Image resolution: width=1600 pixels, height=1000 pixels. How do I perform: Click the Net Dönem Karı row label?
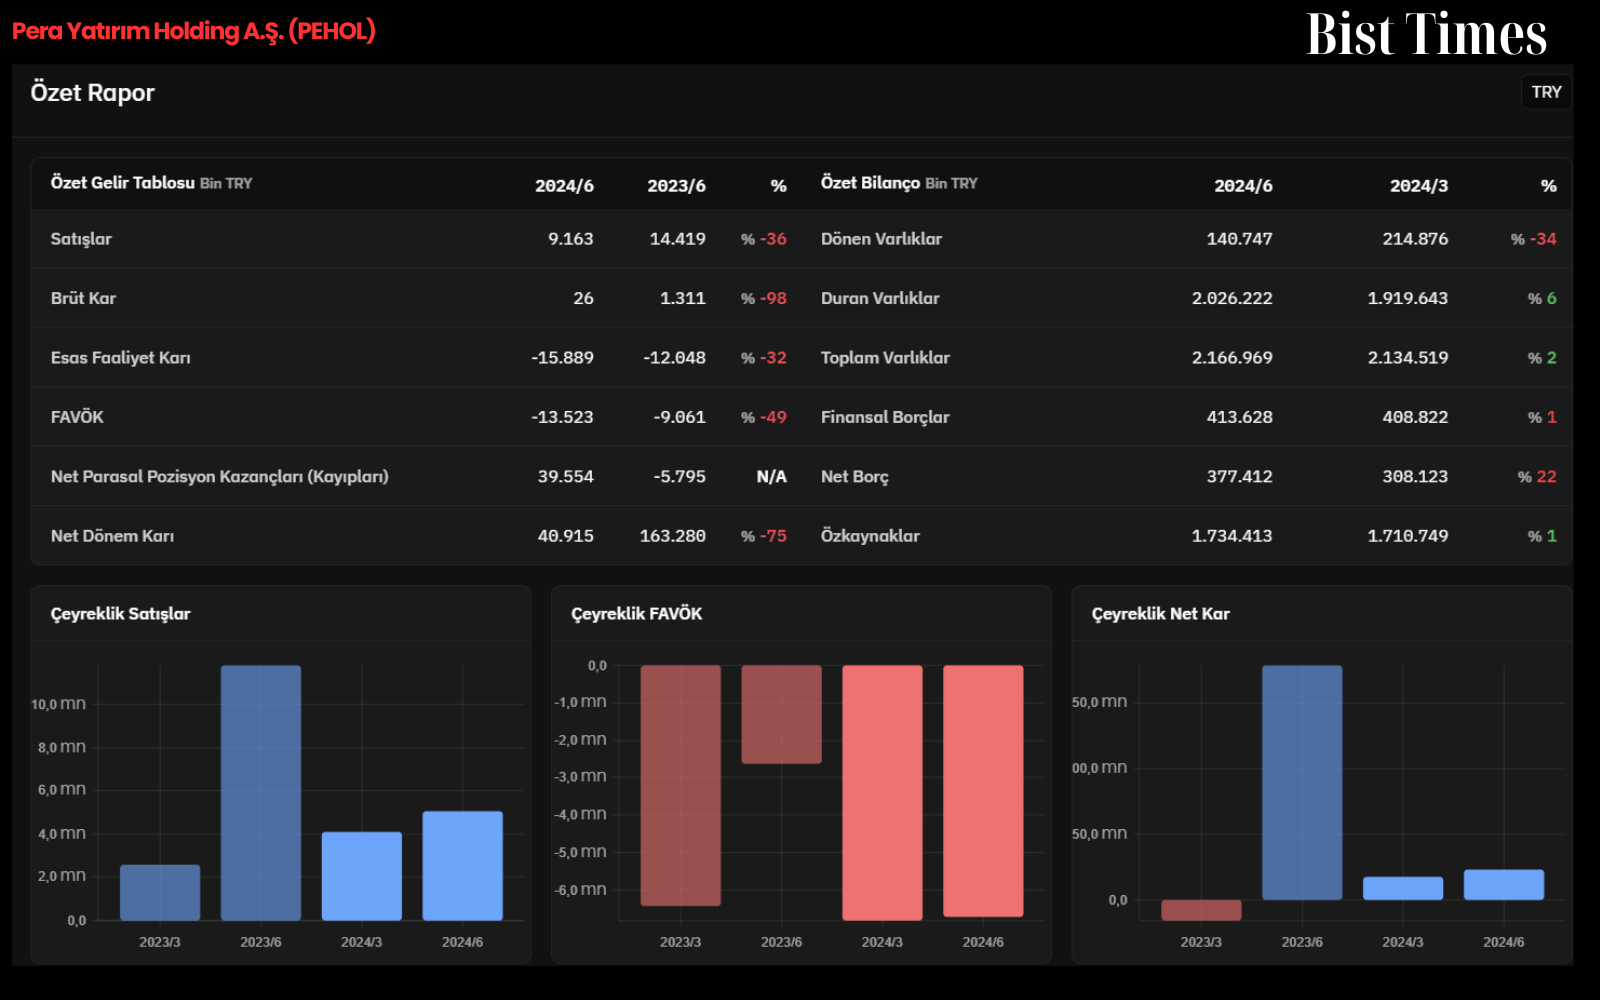(112, 536)
